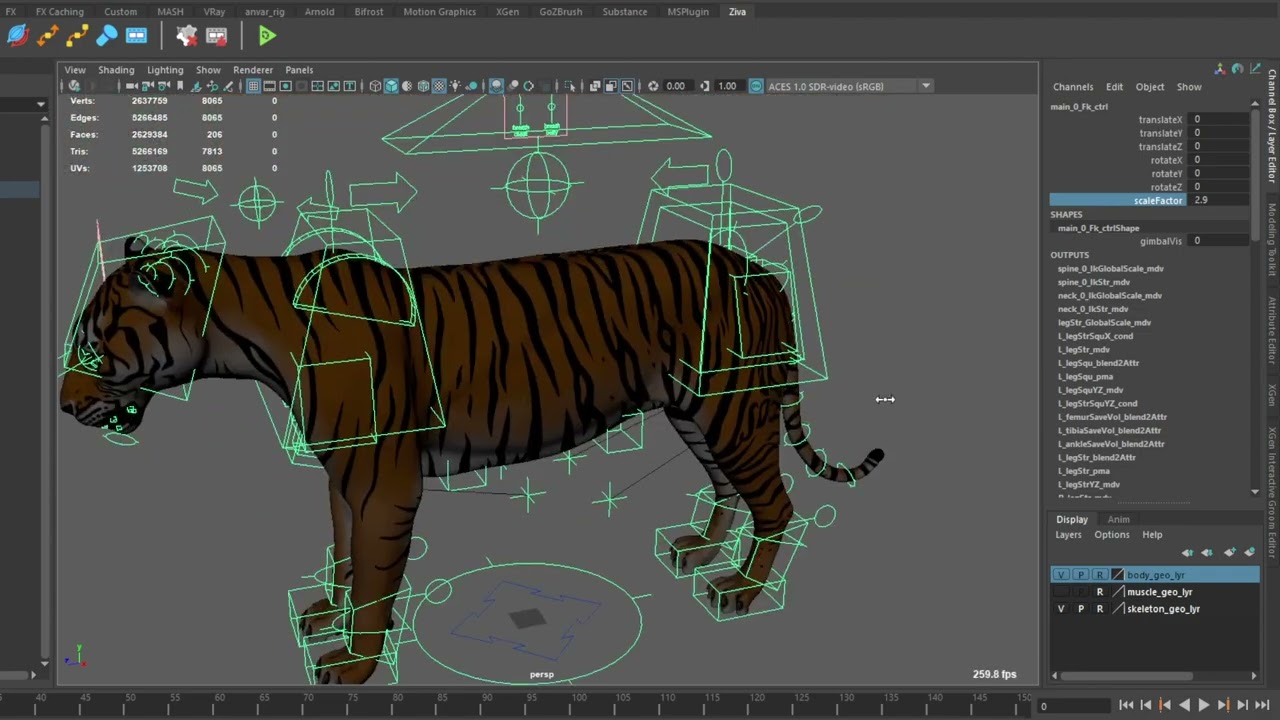Screen dimensions: 1280x720
Task: Open the viewport View menu
Action: click(75, 70)
